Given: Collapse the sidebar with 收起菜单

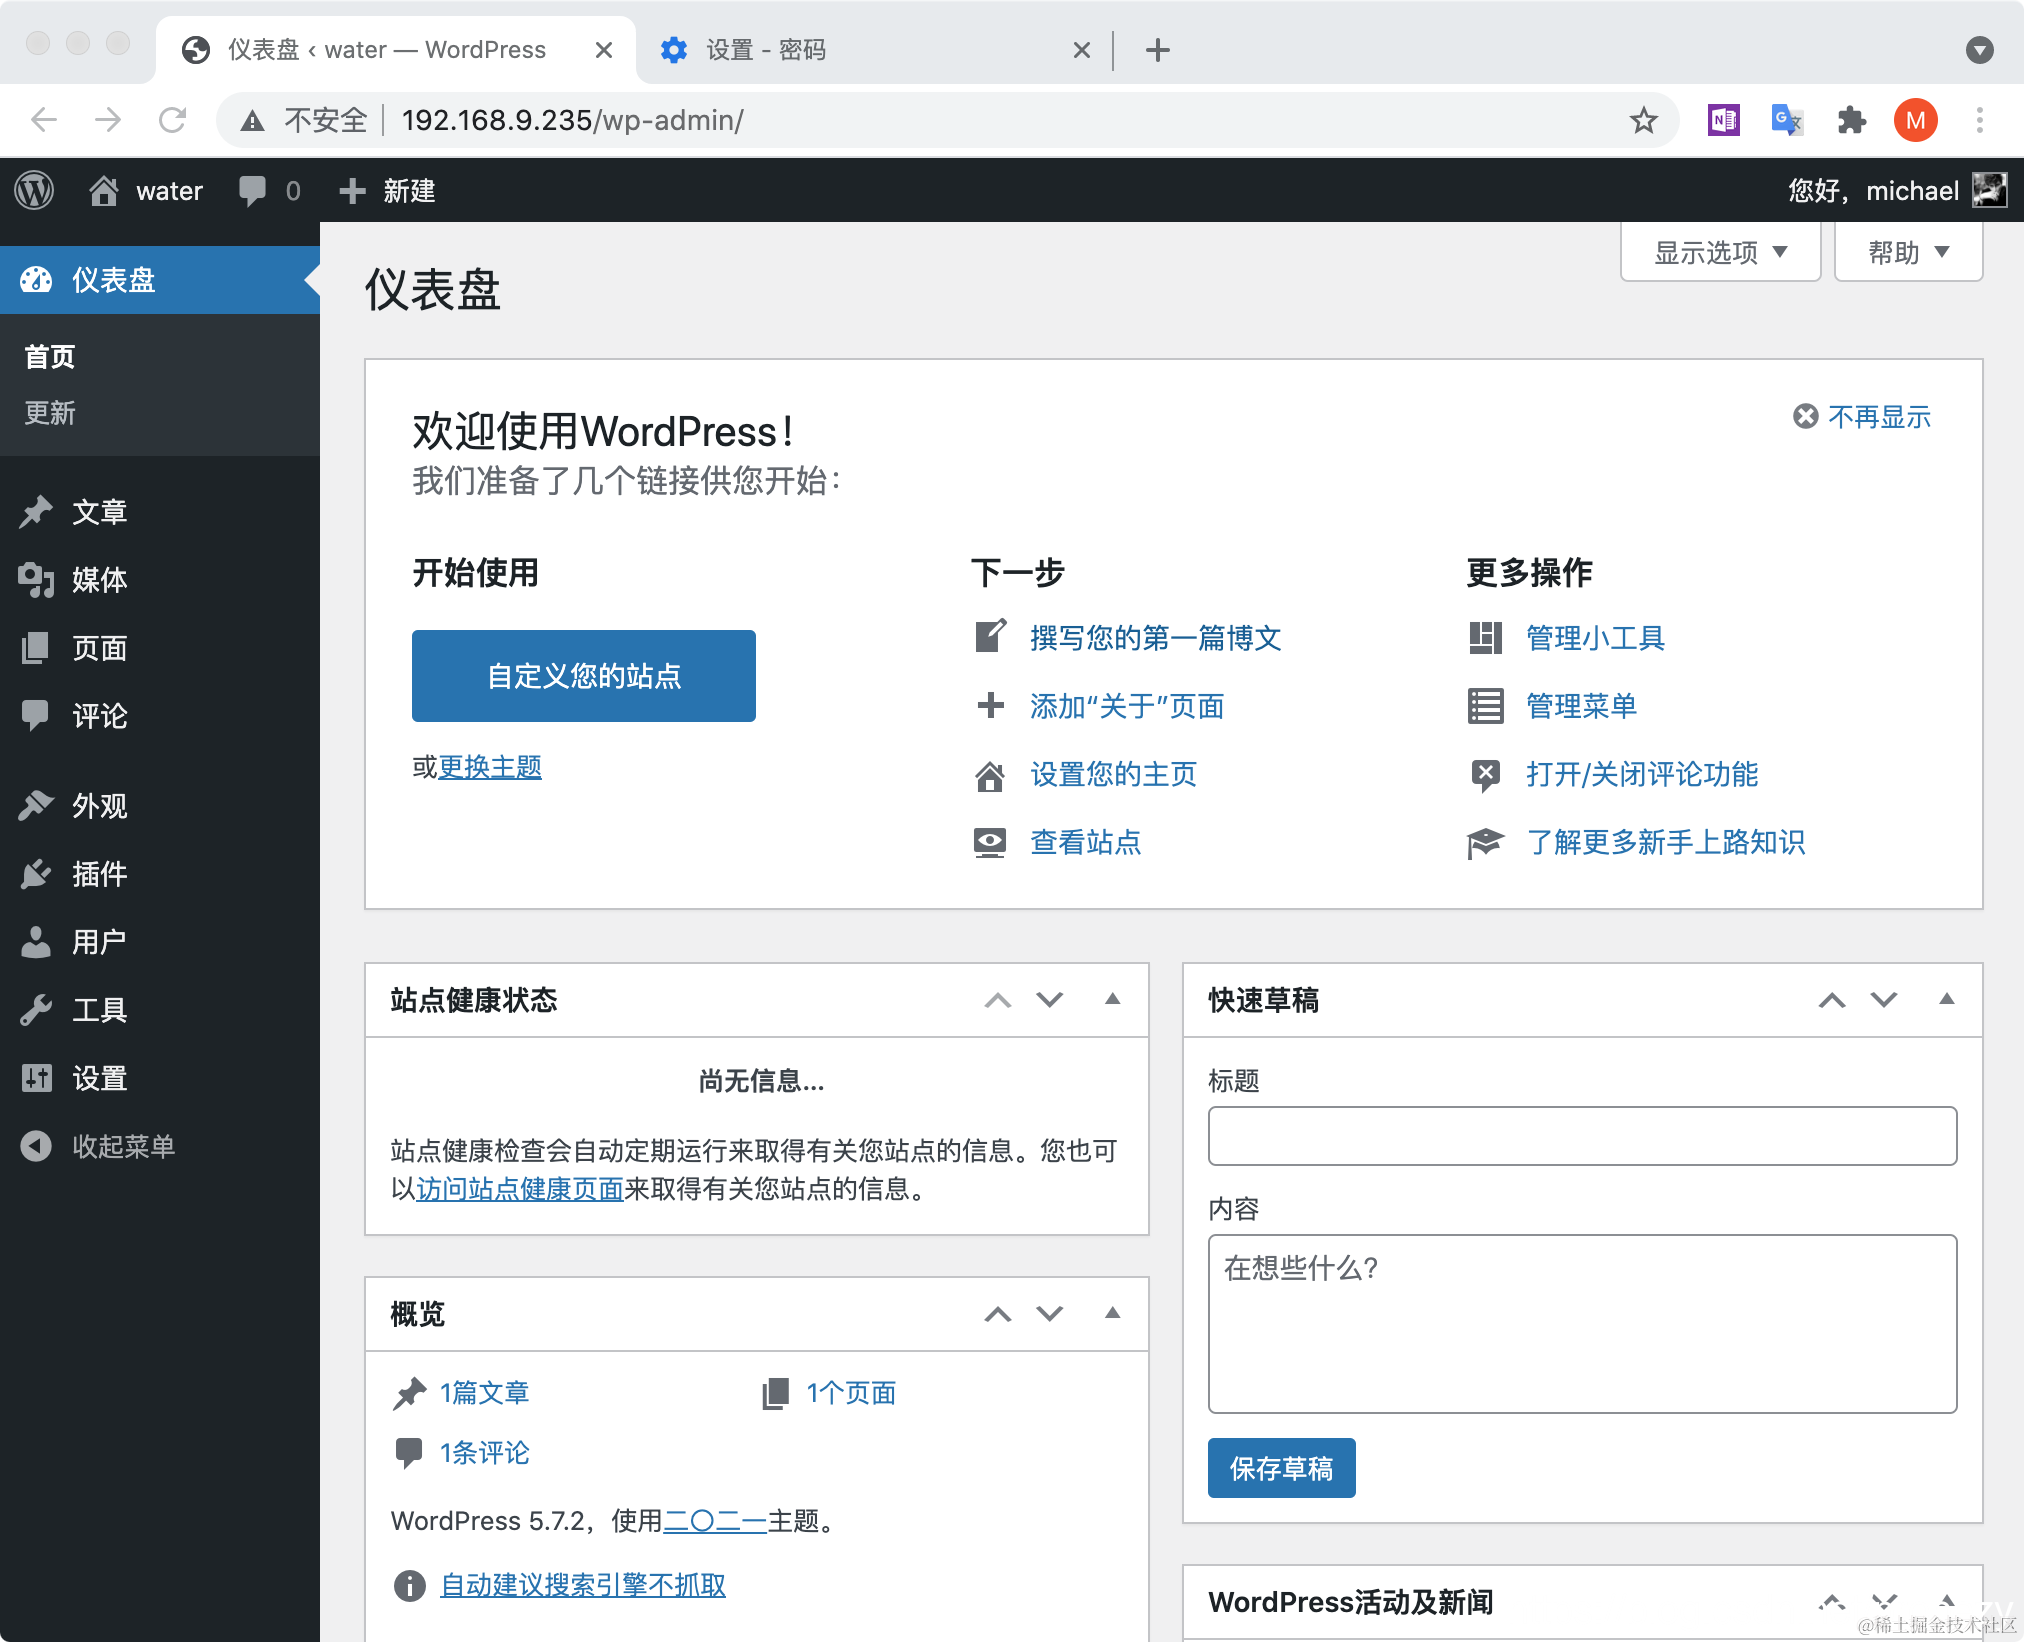Looking at the screenshot, I should click(x=122, y=1146).
